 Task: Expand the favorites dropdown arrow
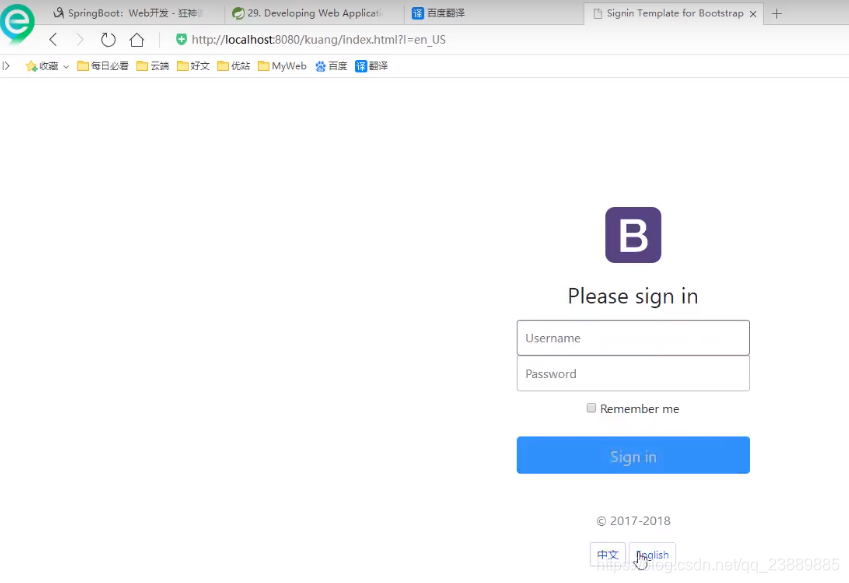[66, 67]
